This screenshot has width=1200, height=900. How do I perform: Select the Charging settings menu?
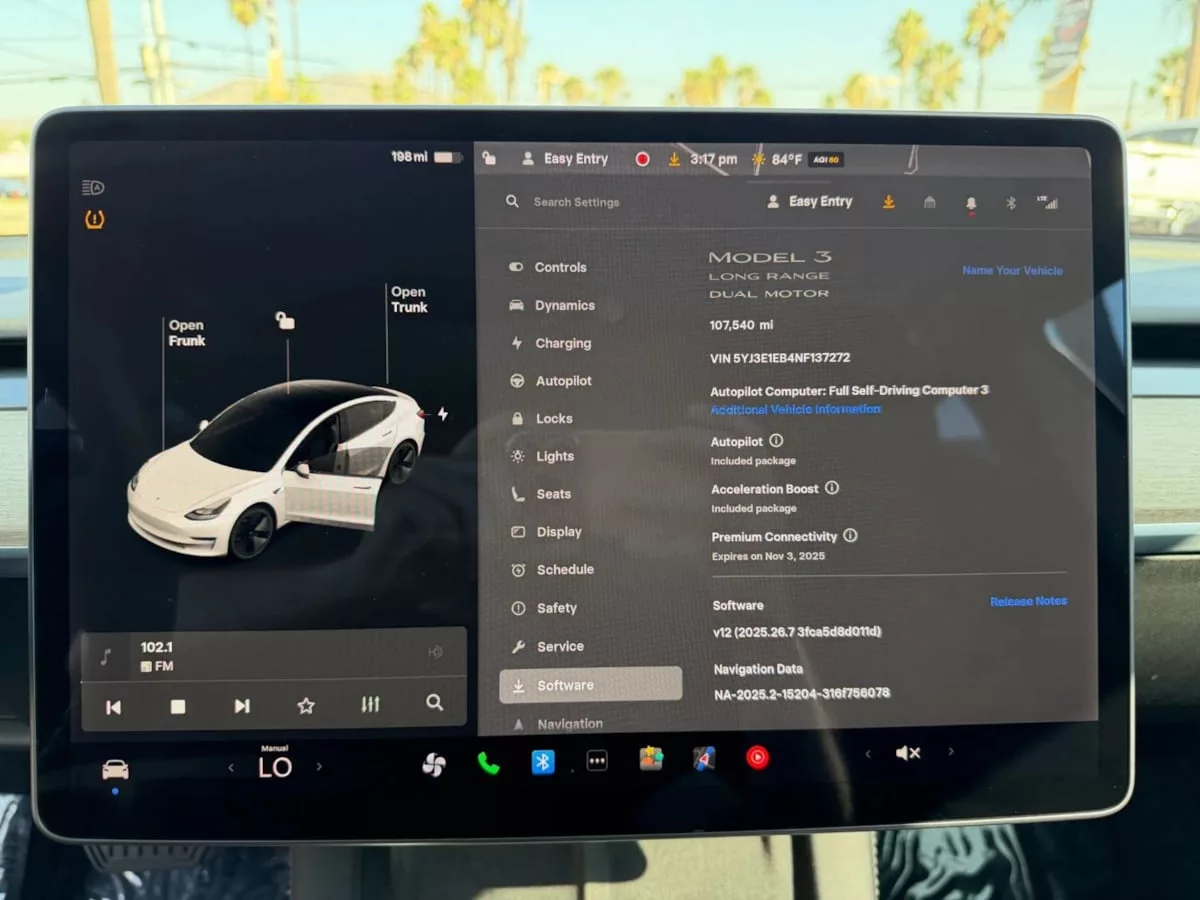point(562,343)
